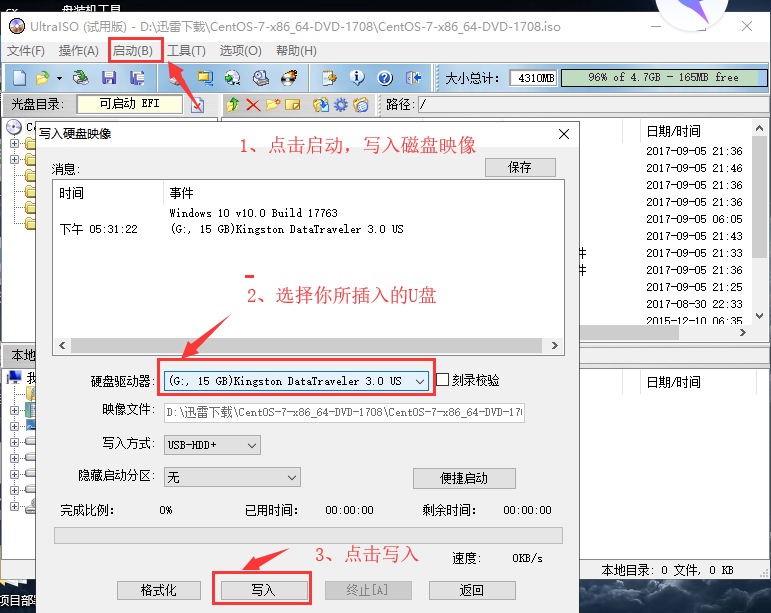Expand the first tree node under CD root
The height and width of the screenshot is (613, 771).
click(15, 144)
